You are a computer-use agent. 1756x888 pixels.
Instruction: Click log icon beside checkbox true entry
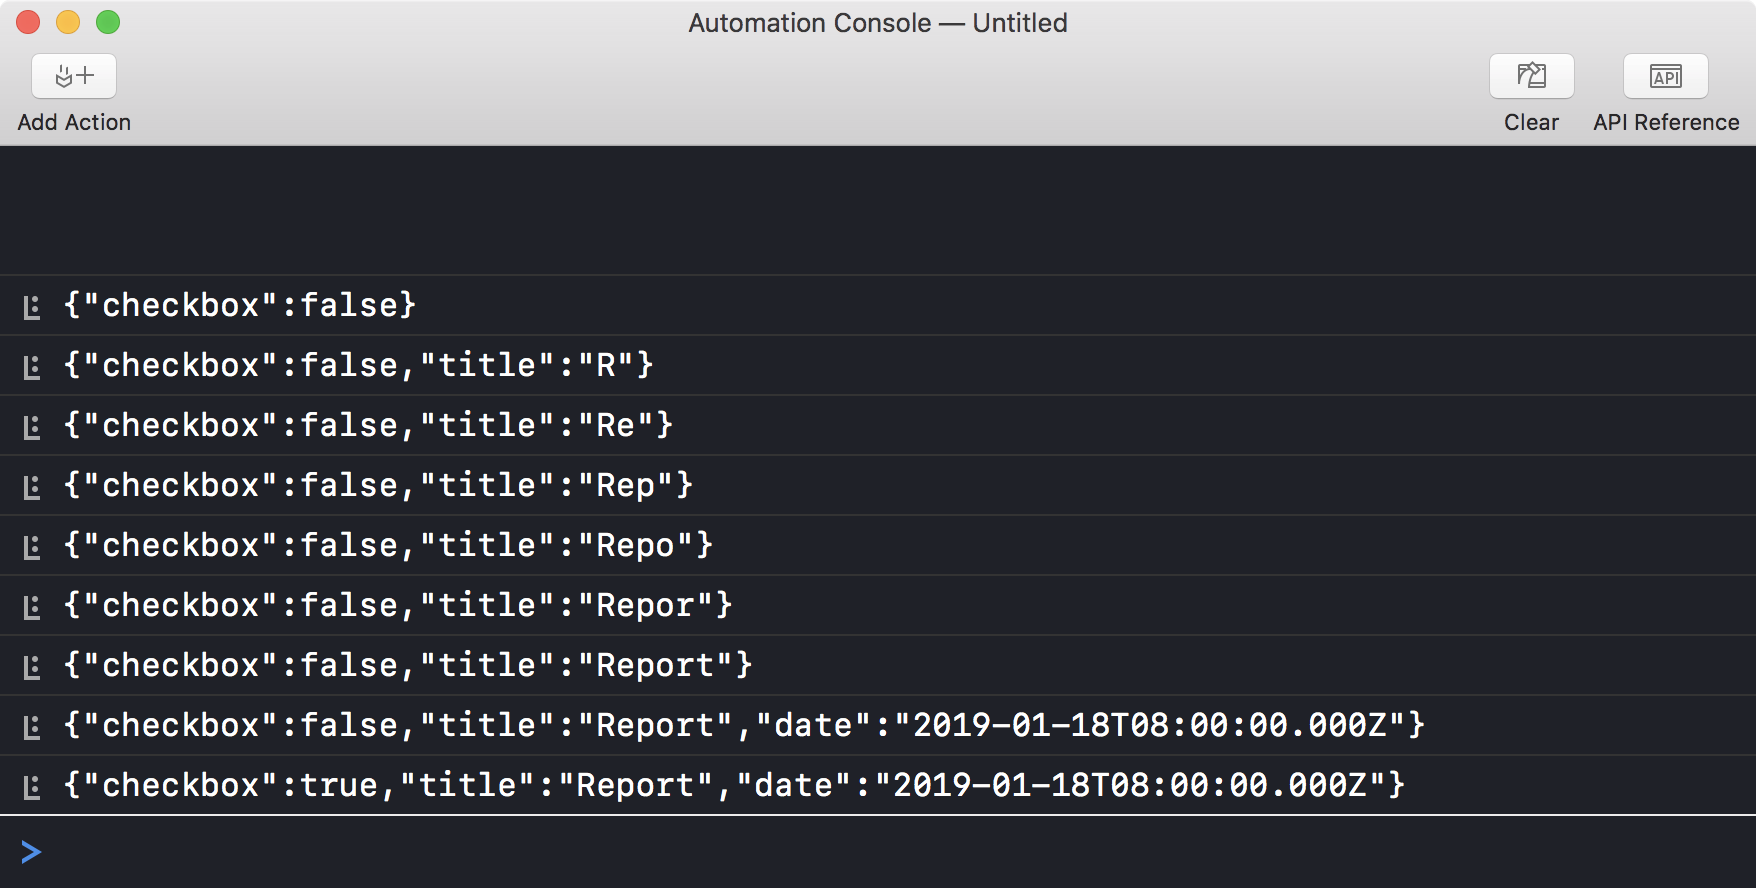[x=32, y=787]
